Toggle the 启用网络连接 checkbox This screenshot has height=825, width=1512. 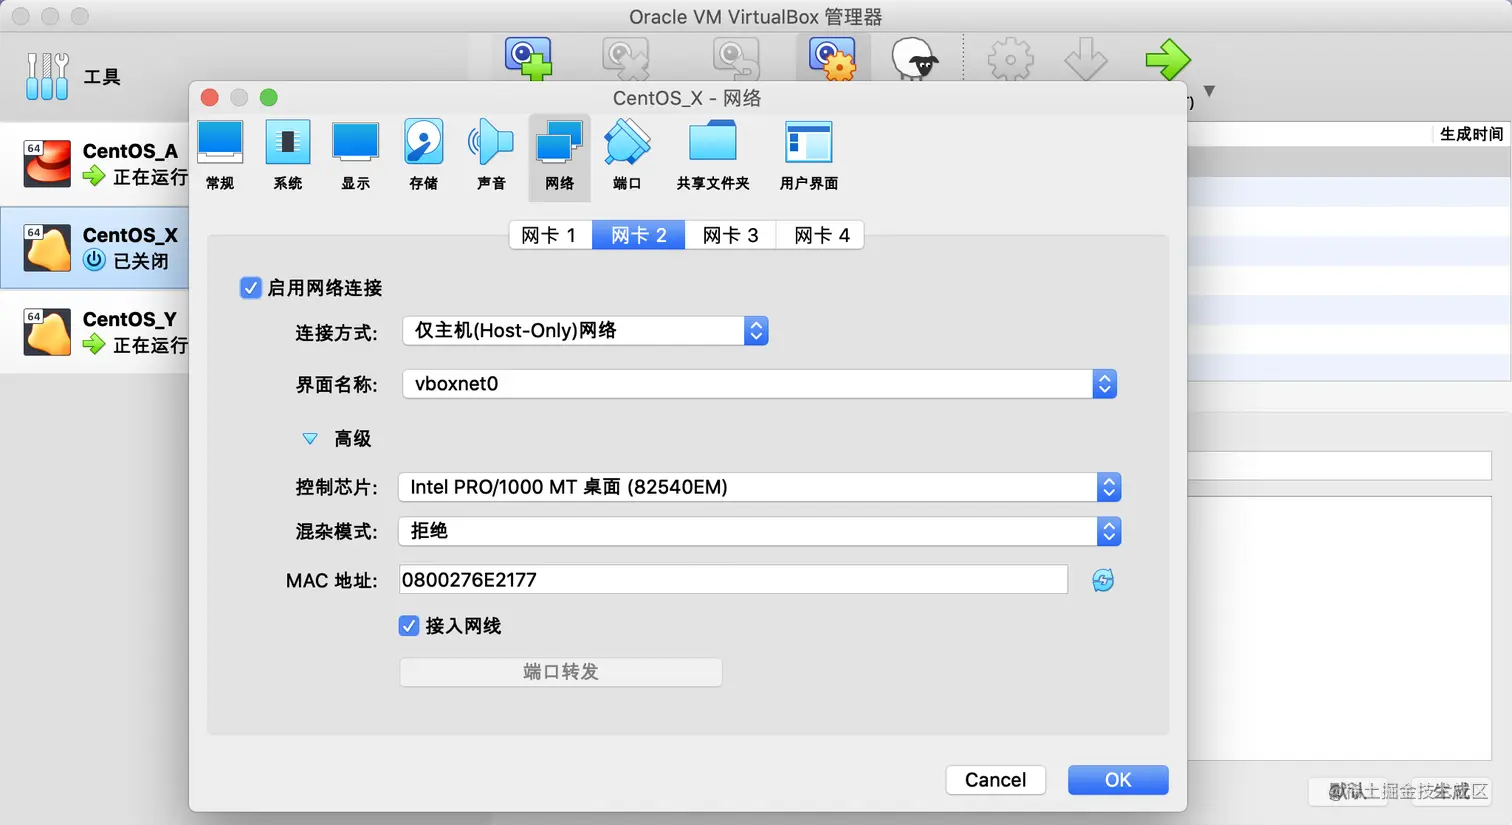click(251, 288)
